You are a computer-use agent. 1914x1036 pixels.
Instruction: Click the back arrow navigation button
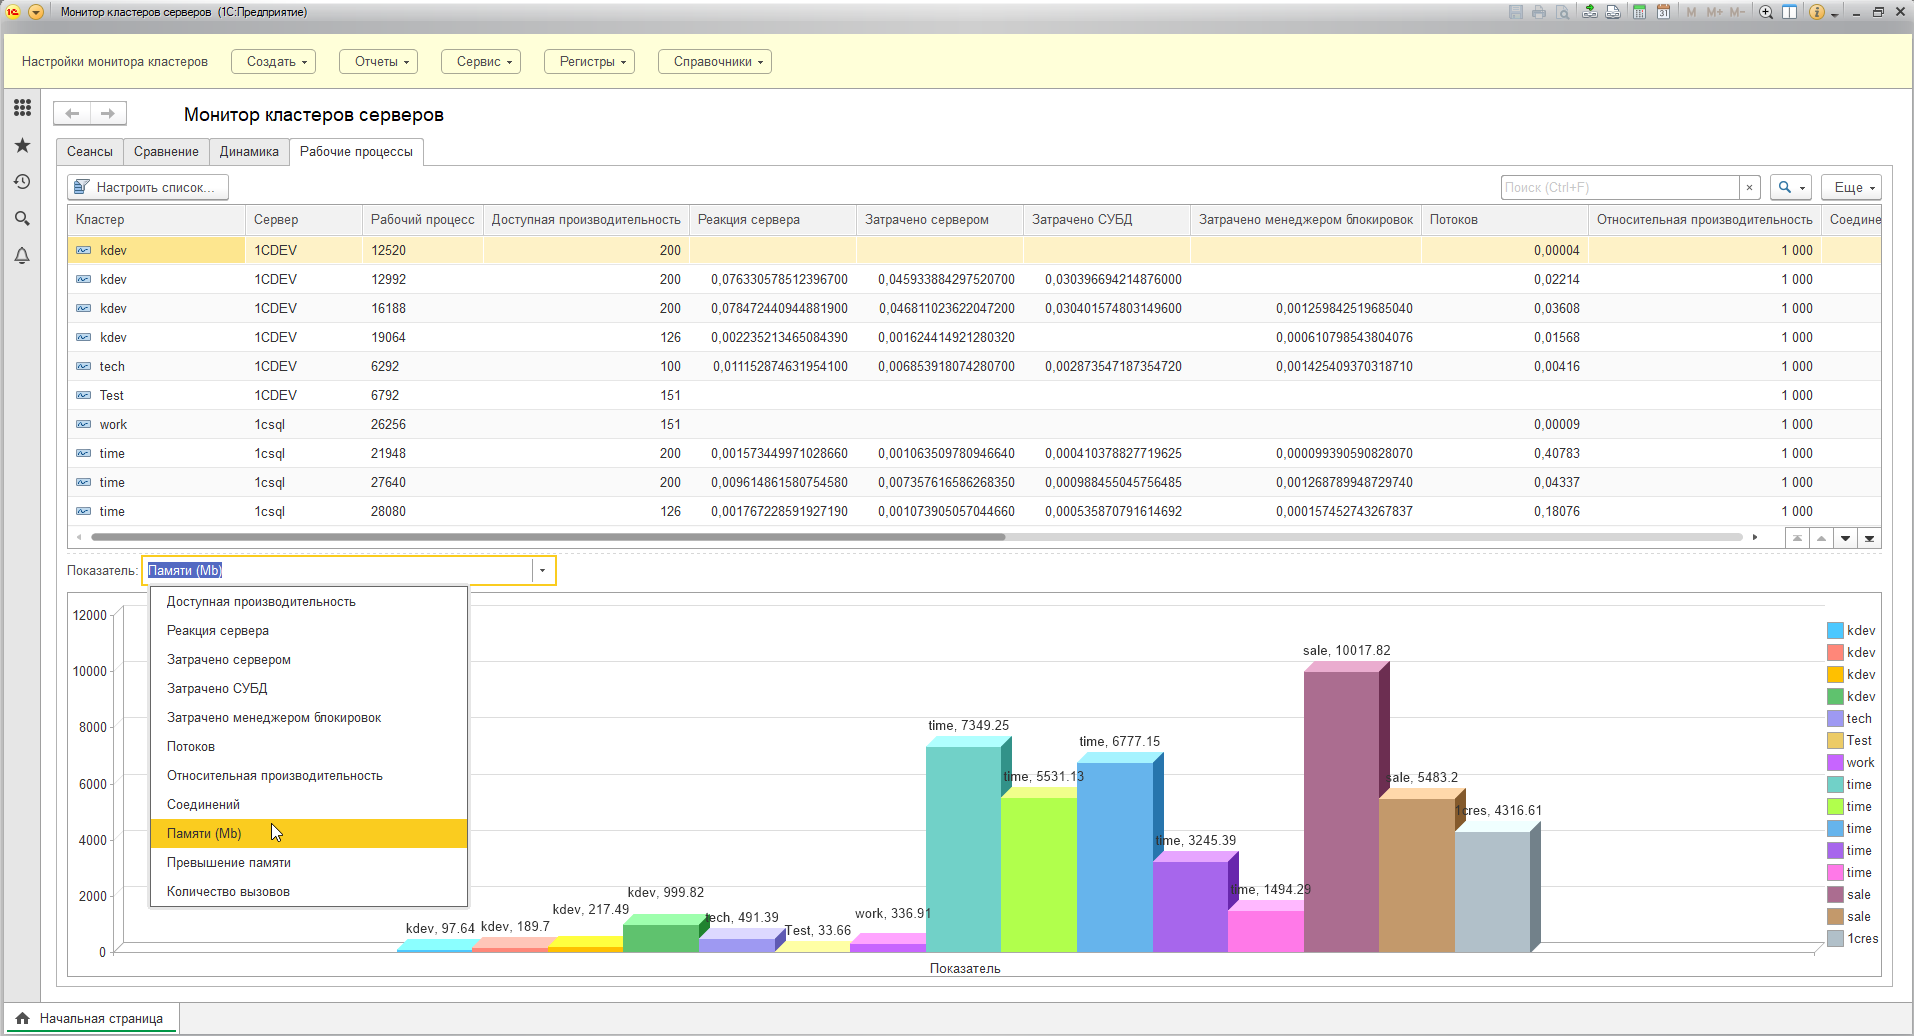click(x=72, y=113)
